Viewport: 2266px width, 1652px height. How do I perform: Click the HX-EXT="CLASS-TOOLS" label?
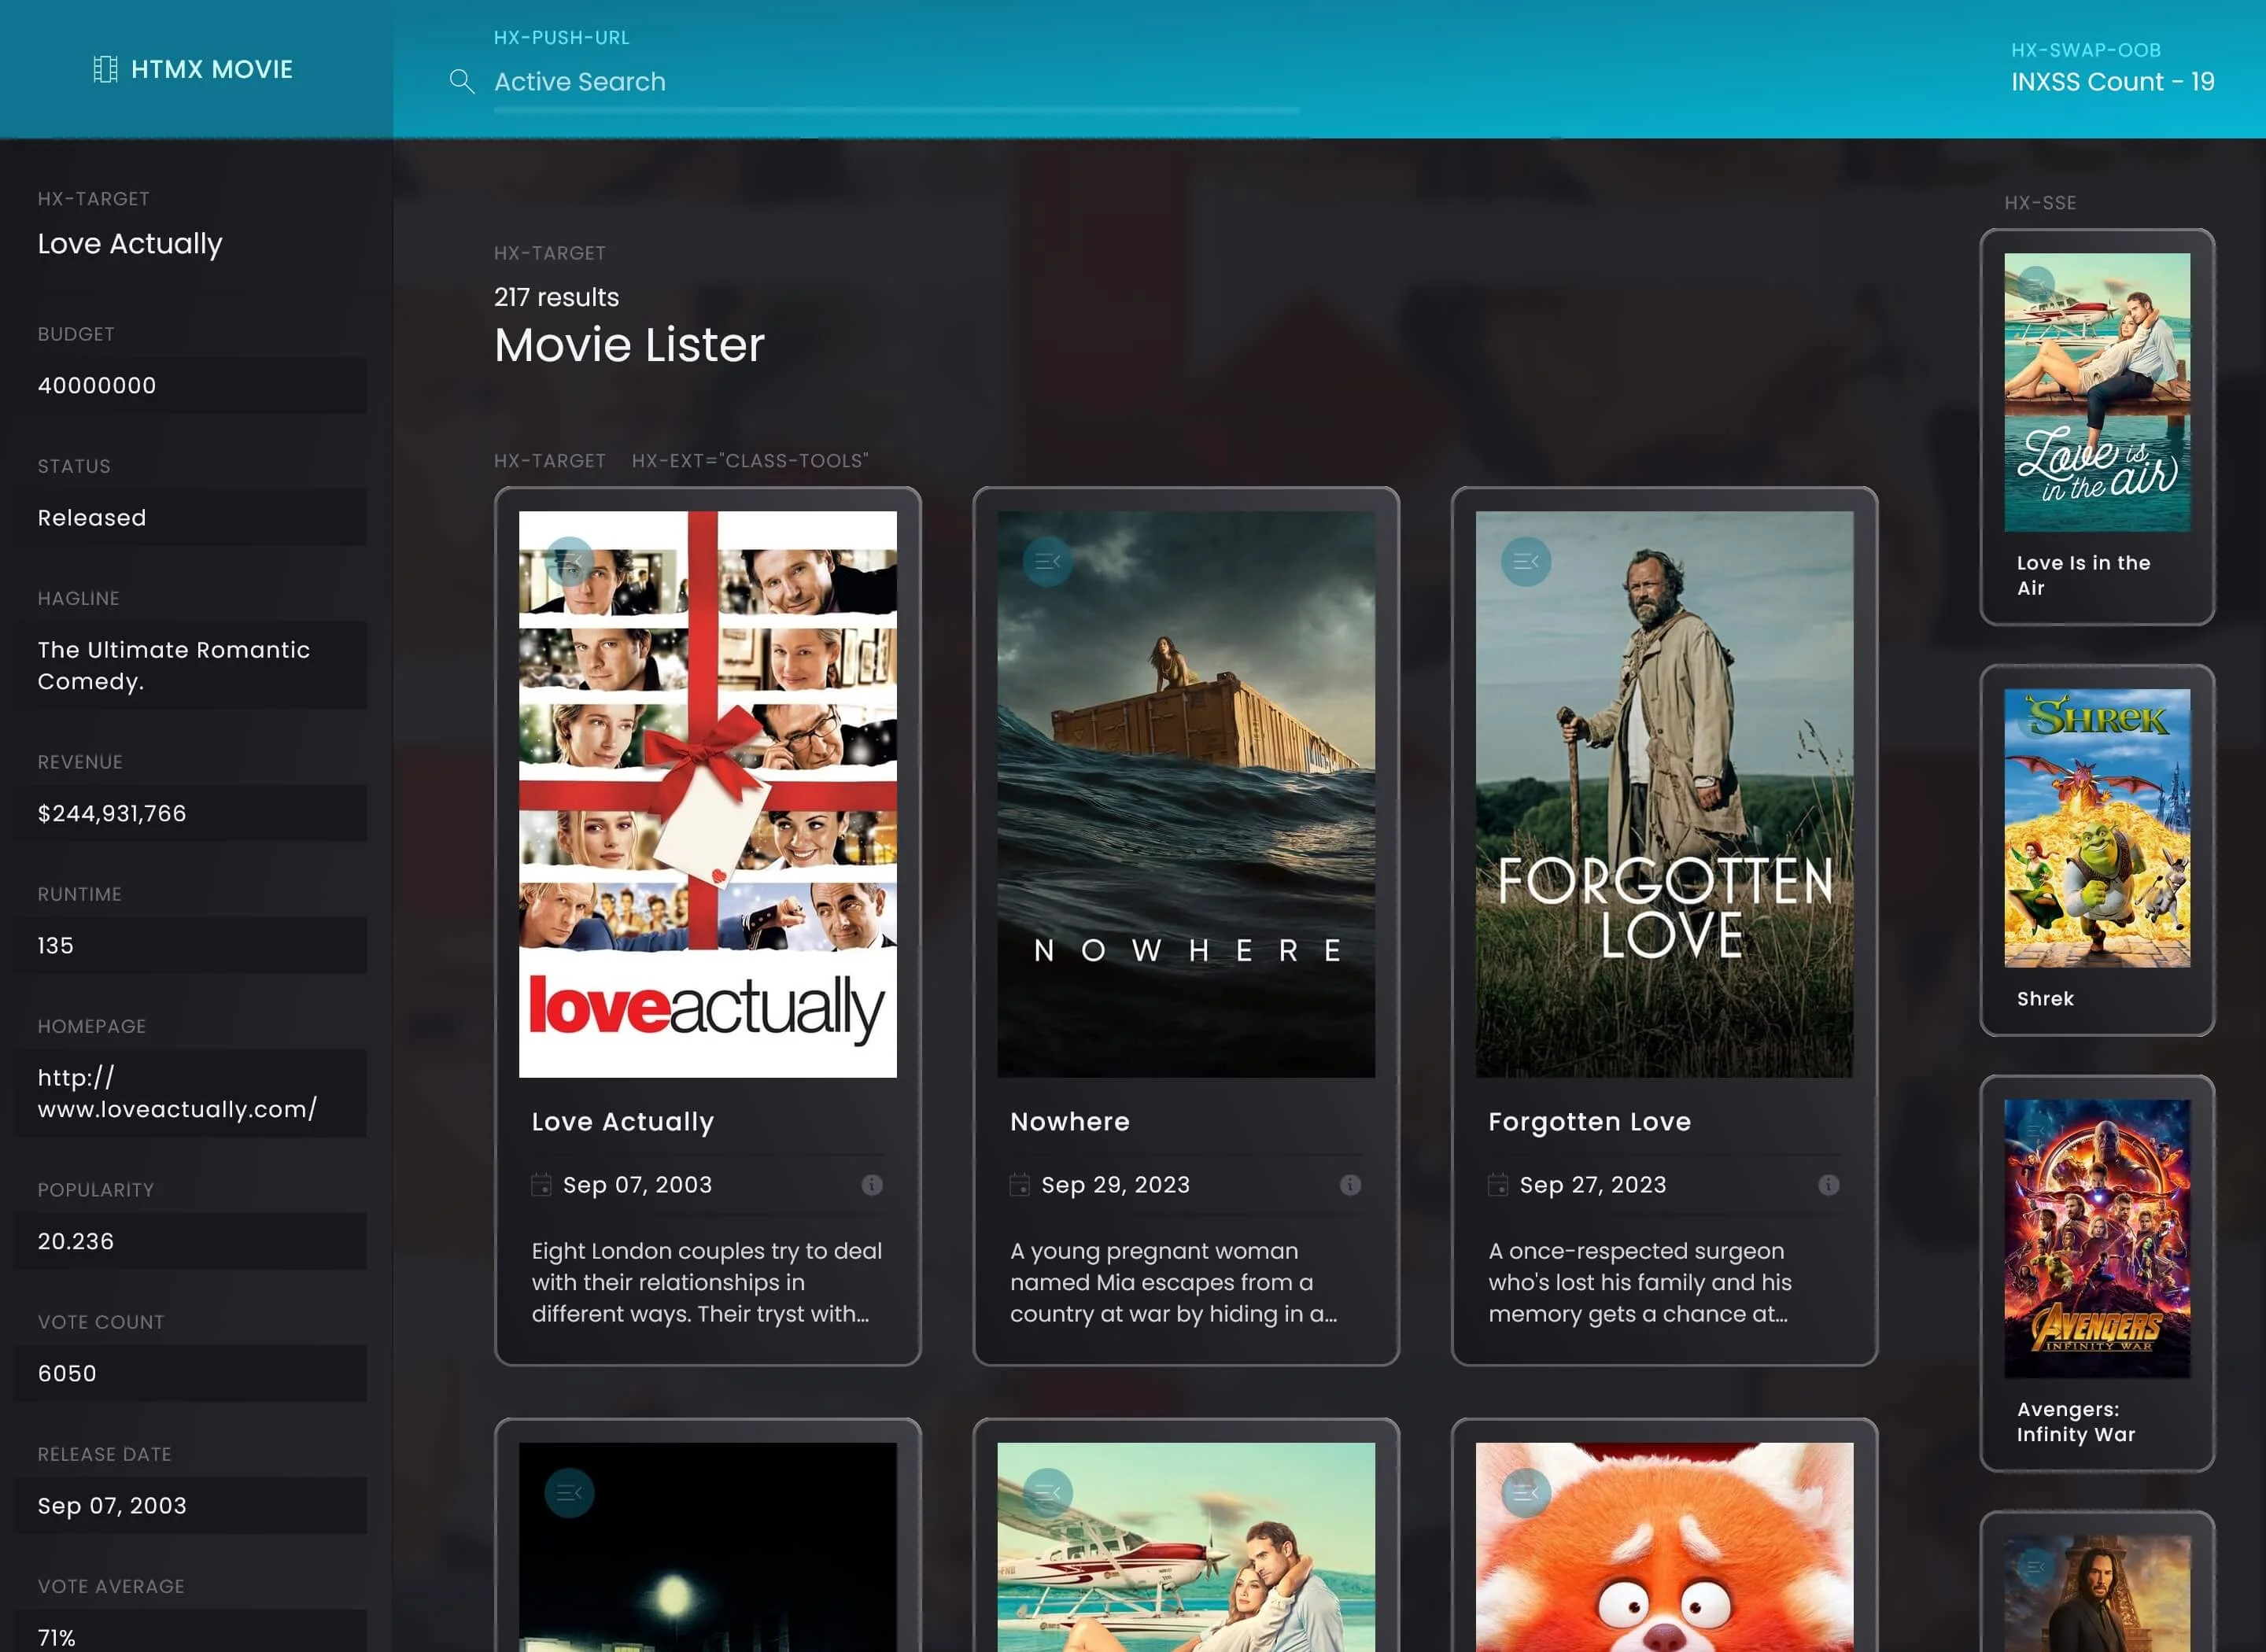(x=750, y=461)
